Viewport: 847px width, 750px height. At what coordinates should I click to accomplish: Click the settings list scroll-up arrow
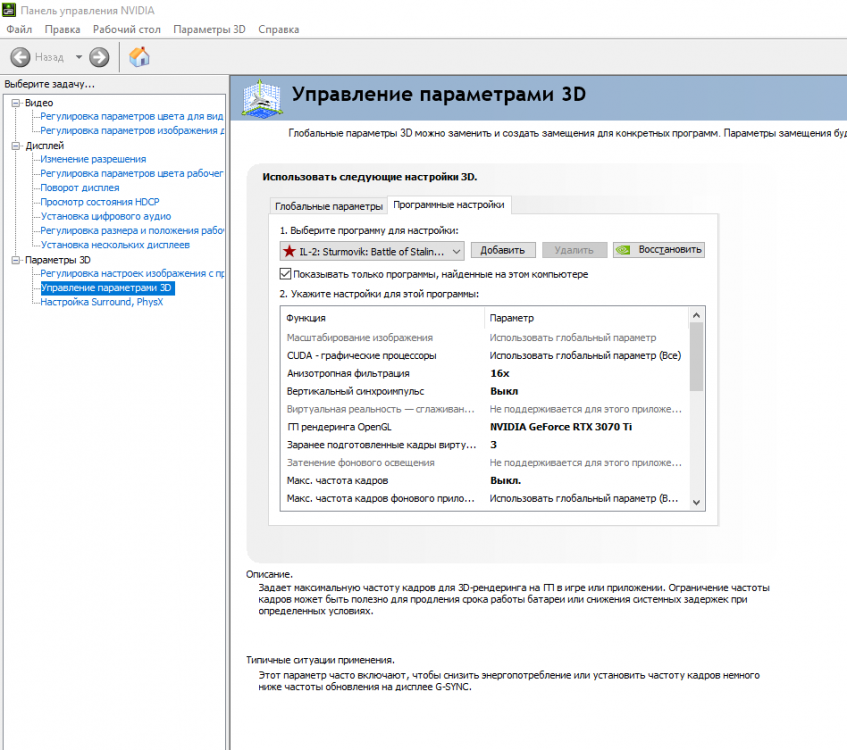pos(696,315)
